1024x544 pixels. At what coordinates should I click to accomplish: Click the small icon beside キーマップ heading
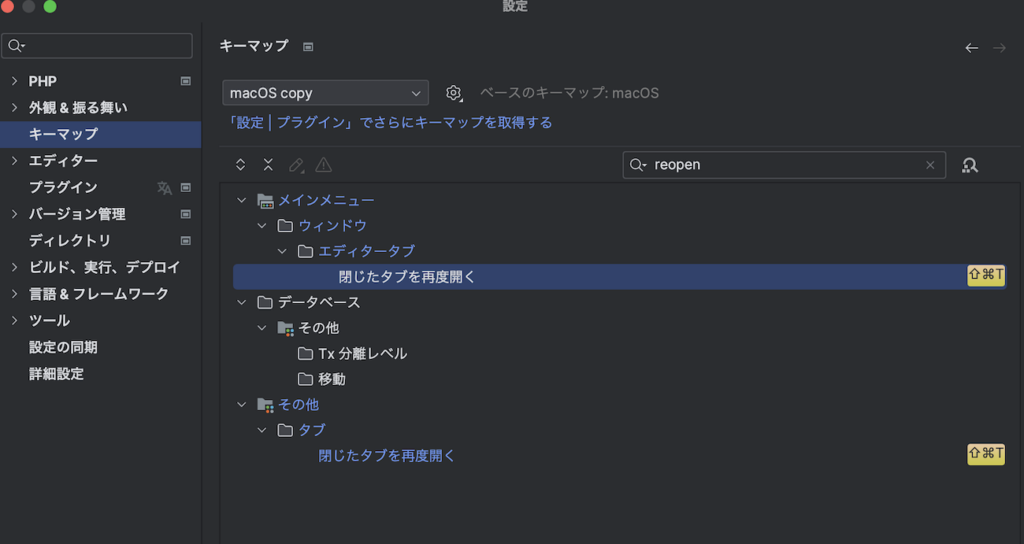coord(308,47)
